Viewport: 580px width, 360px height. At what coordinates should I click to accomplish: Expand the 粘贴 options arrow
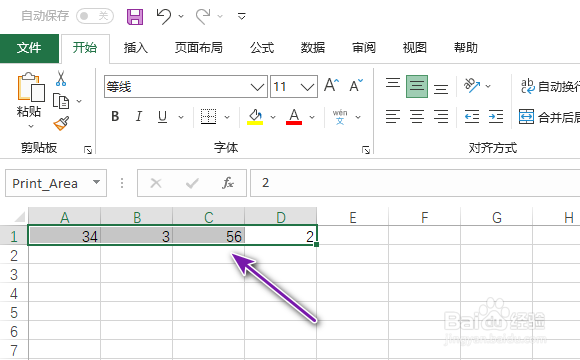31,127
